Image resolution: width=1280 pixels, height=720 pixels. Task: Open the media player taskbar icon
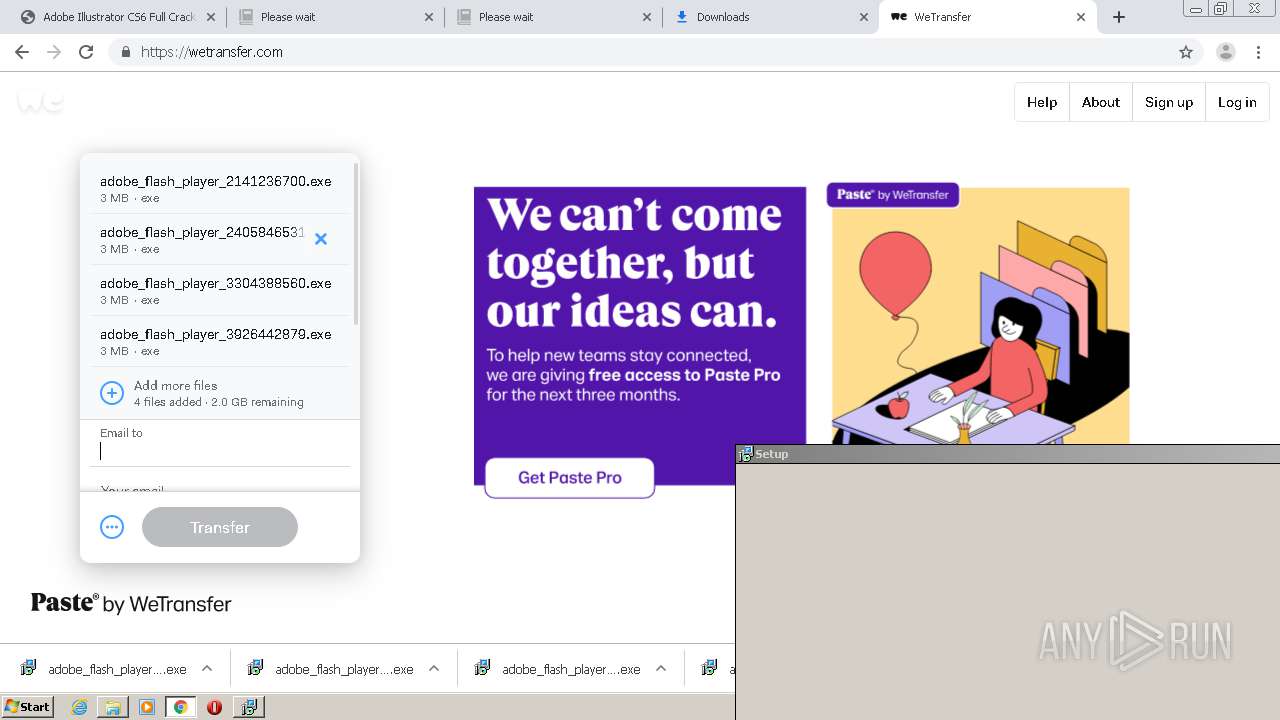tap(147, 707)
